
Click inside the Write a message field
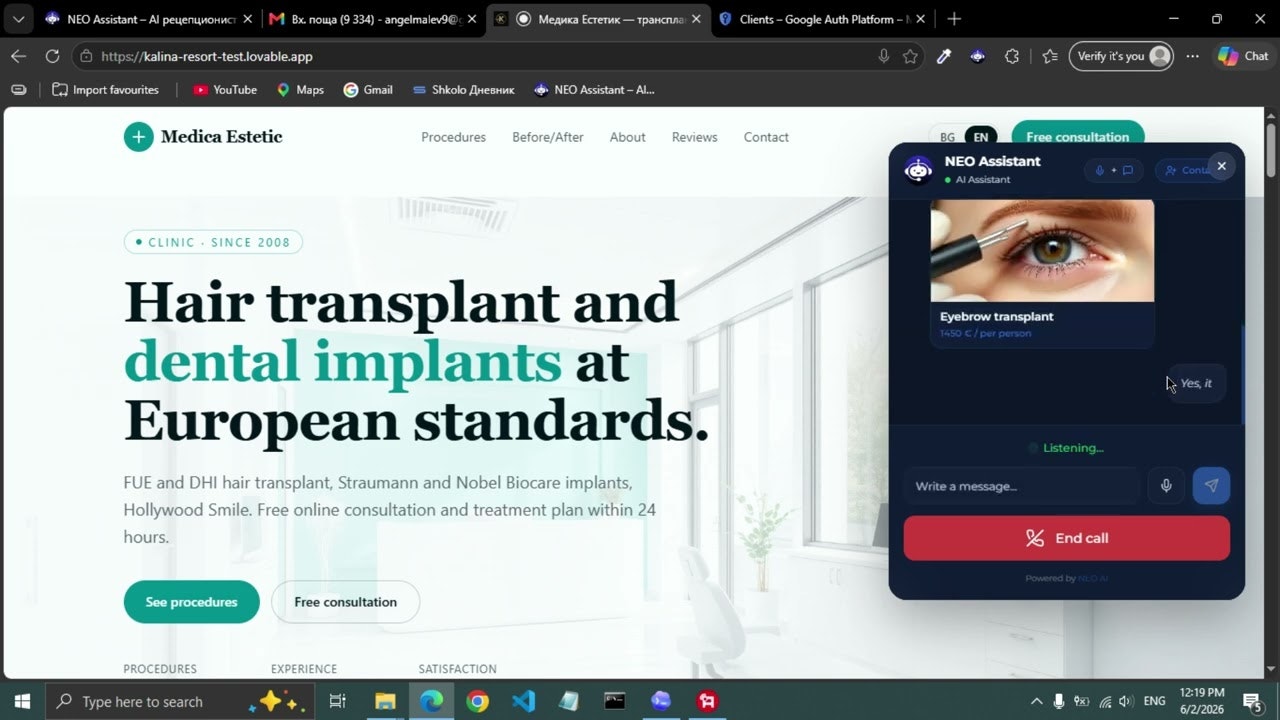click(1021, 486)
